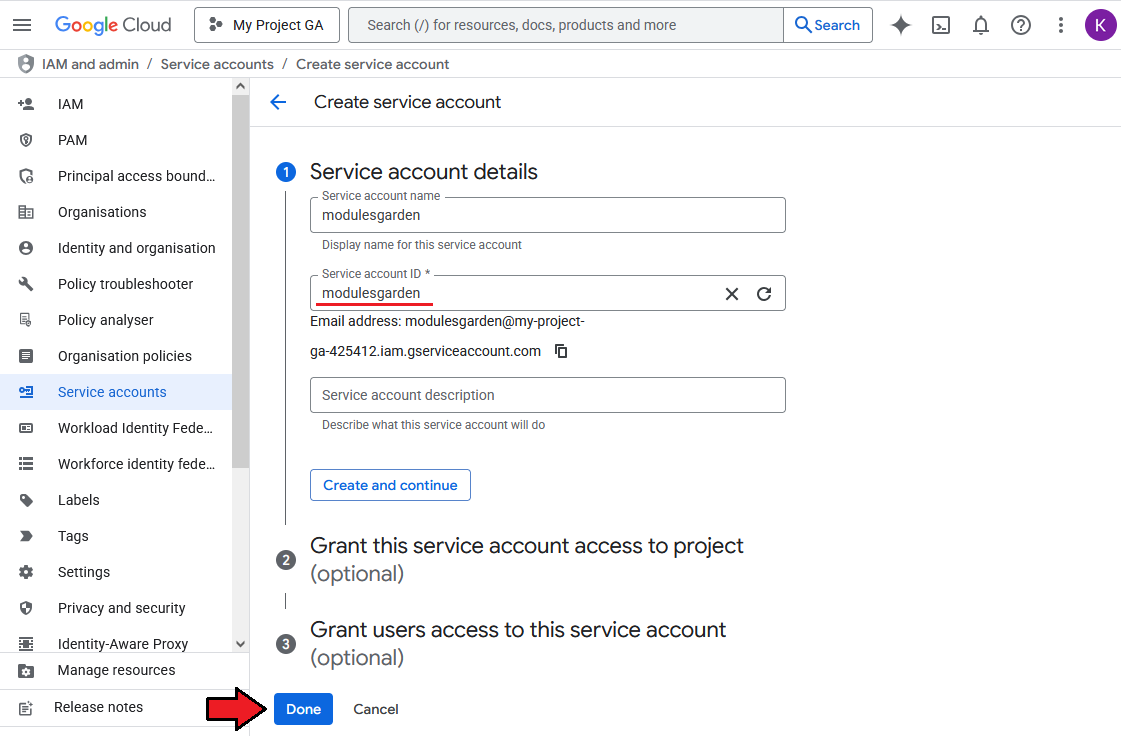
Task: Go back using the arrow icon
Action: click(278, 102)
